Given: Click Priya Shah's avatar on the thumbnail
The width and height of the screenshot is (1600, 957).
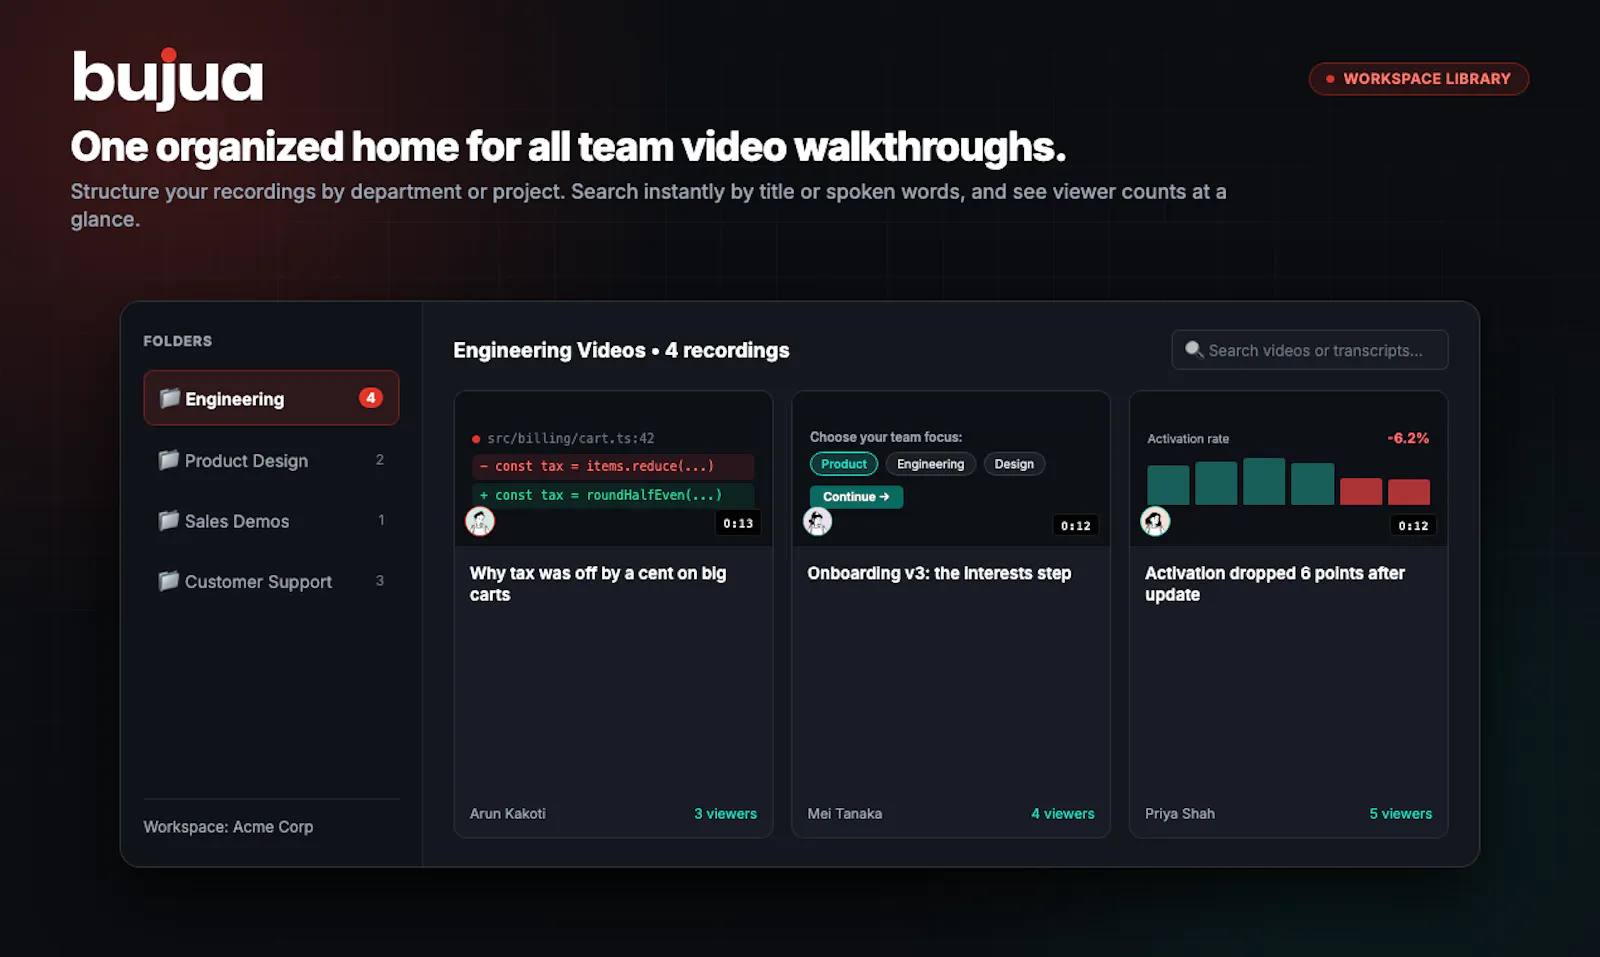Looking at the screenshot, I should (1155, 521).
